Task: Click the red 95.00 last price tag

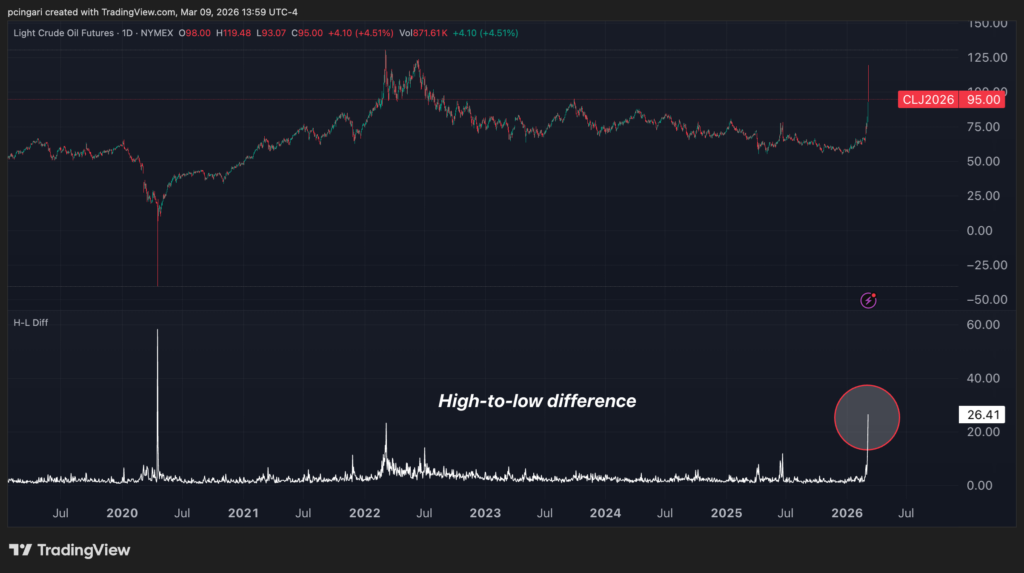Action: [984, 99]
